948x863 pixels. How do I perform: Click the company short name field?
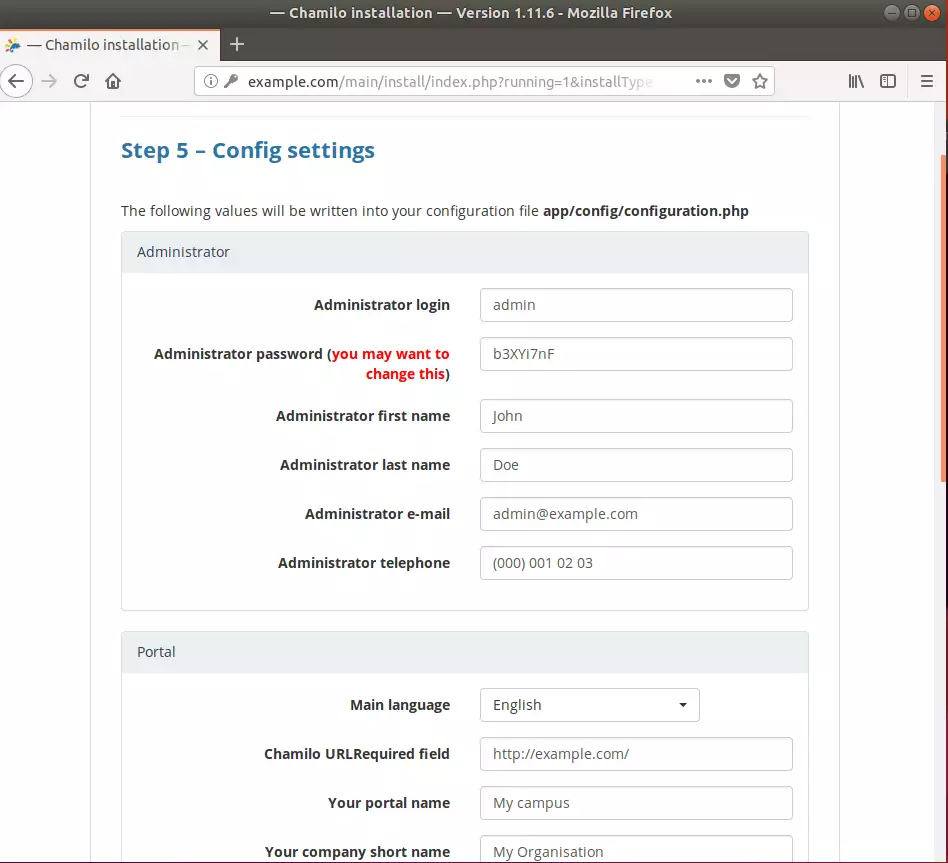pos(636,849)
